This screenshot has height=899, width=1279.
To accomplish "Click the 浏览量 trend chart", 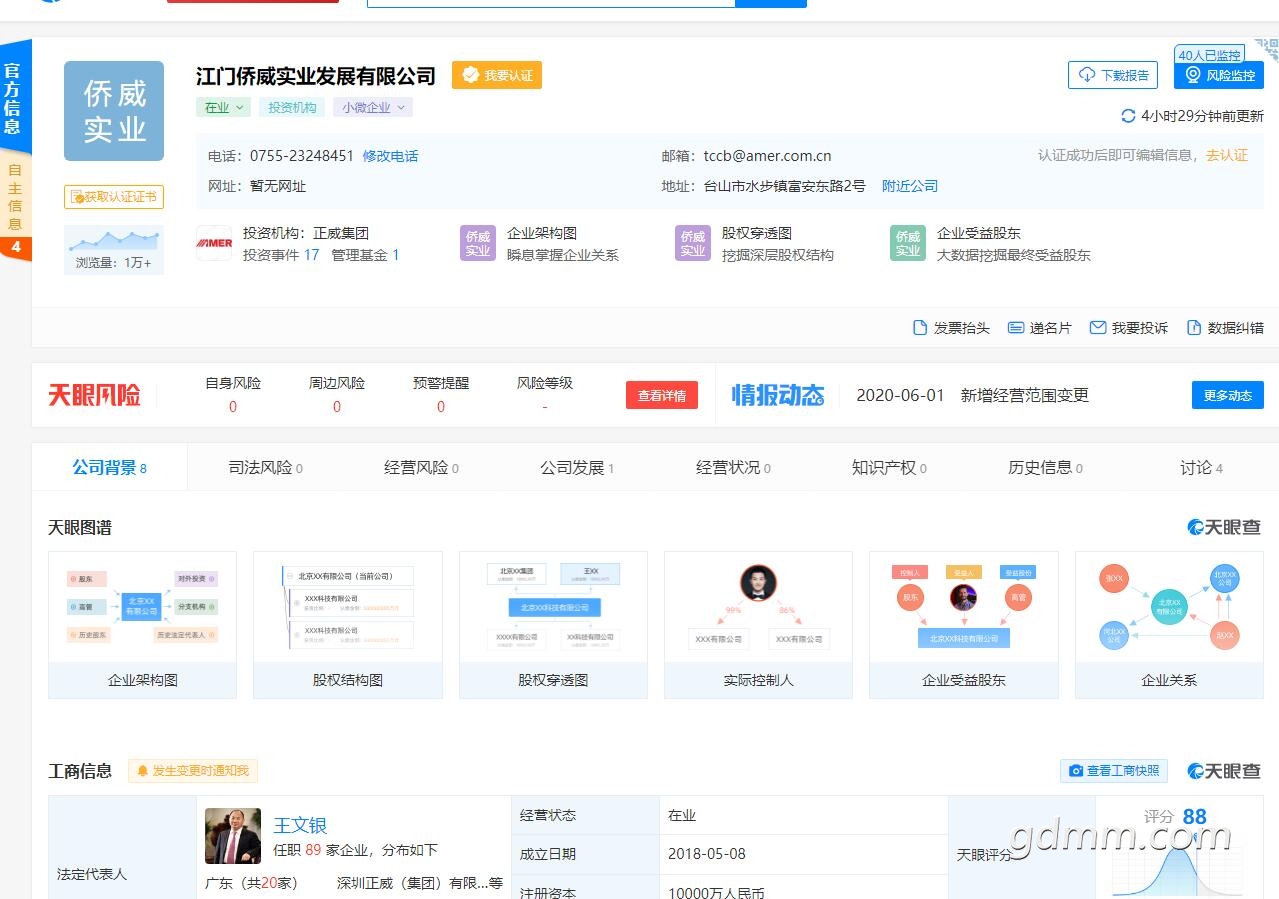I will [x=114, y=240].
